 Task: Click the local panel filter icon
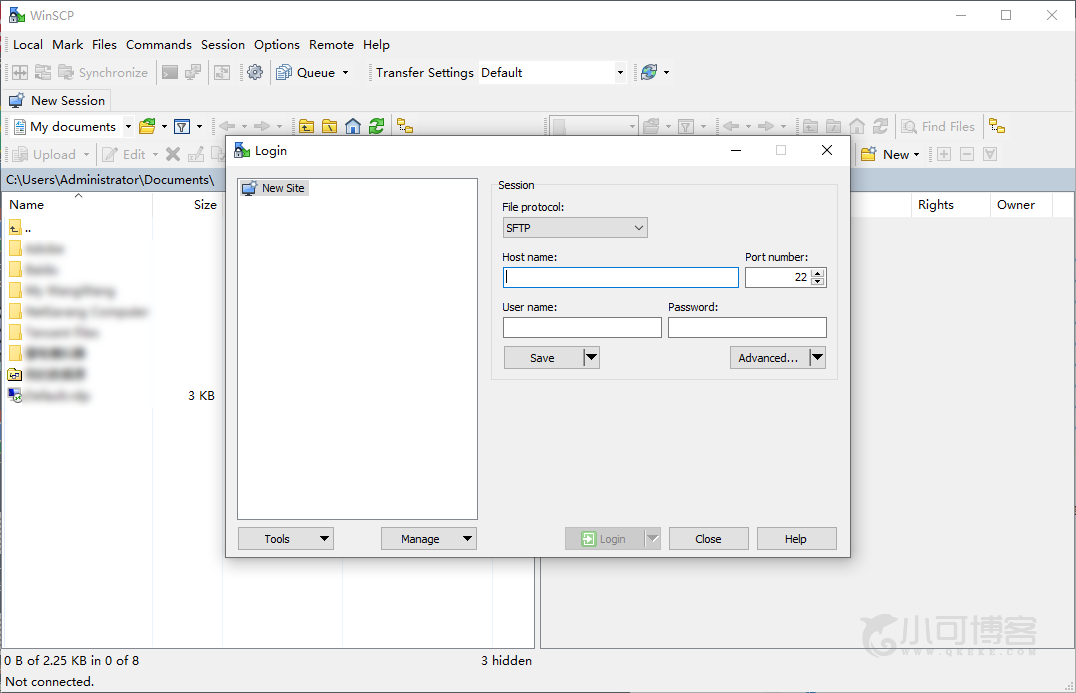pos(182,126)
